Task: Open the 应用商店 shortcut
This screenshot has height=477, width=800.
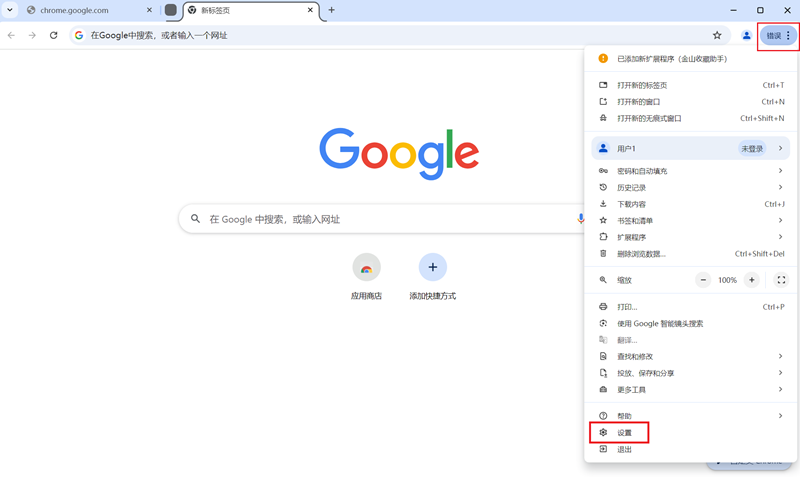Action: pyautogui.click(x=366, y=276)
